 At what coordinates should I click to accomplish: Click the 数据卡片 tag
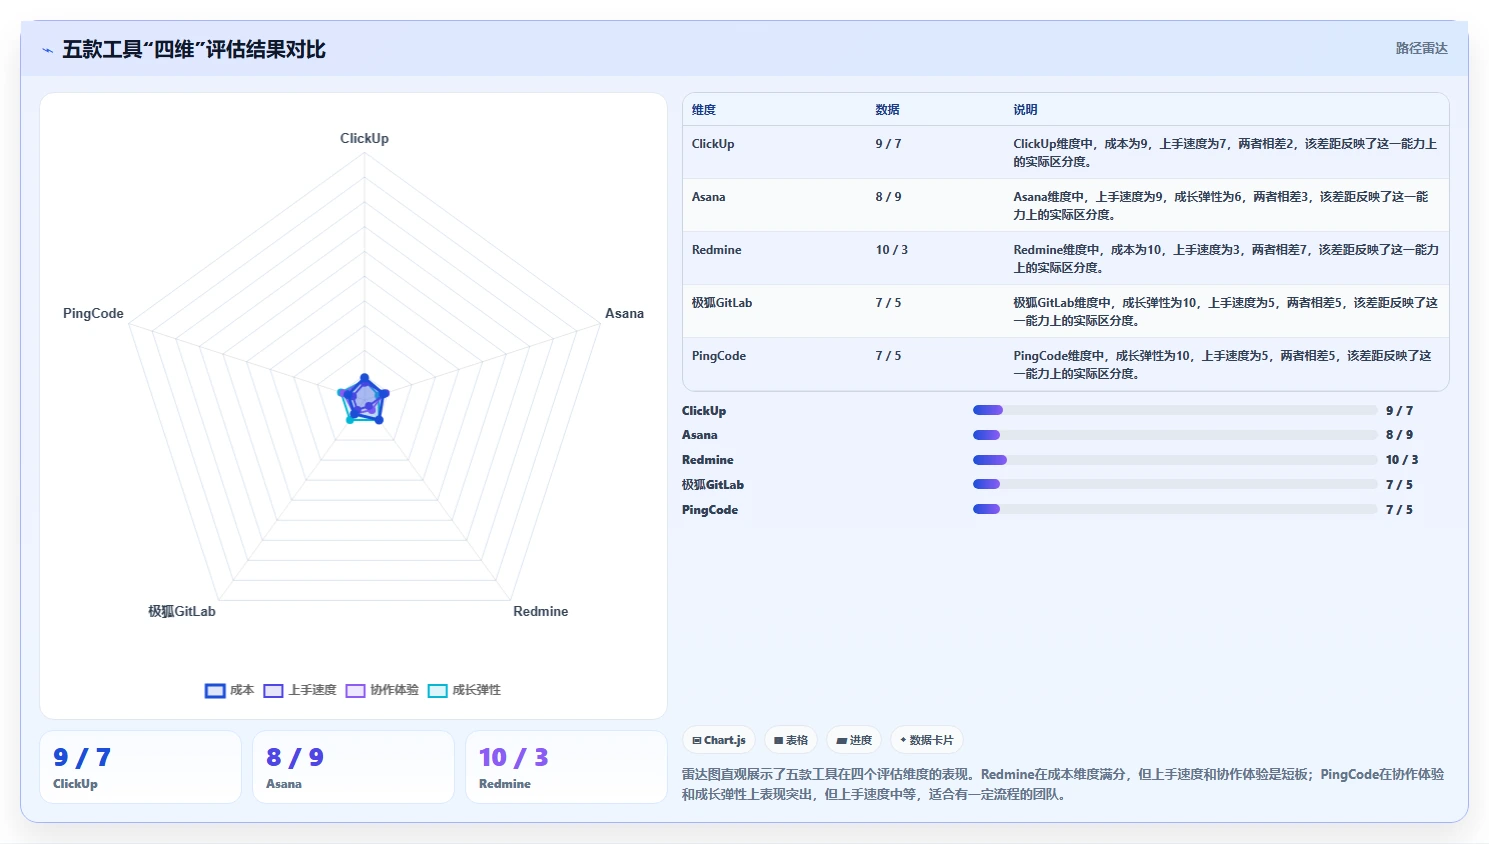pyautogui.click(x=927, y=740)
